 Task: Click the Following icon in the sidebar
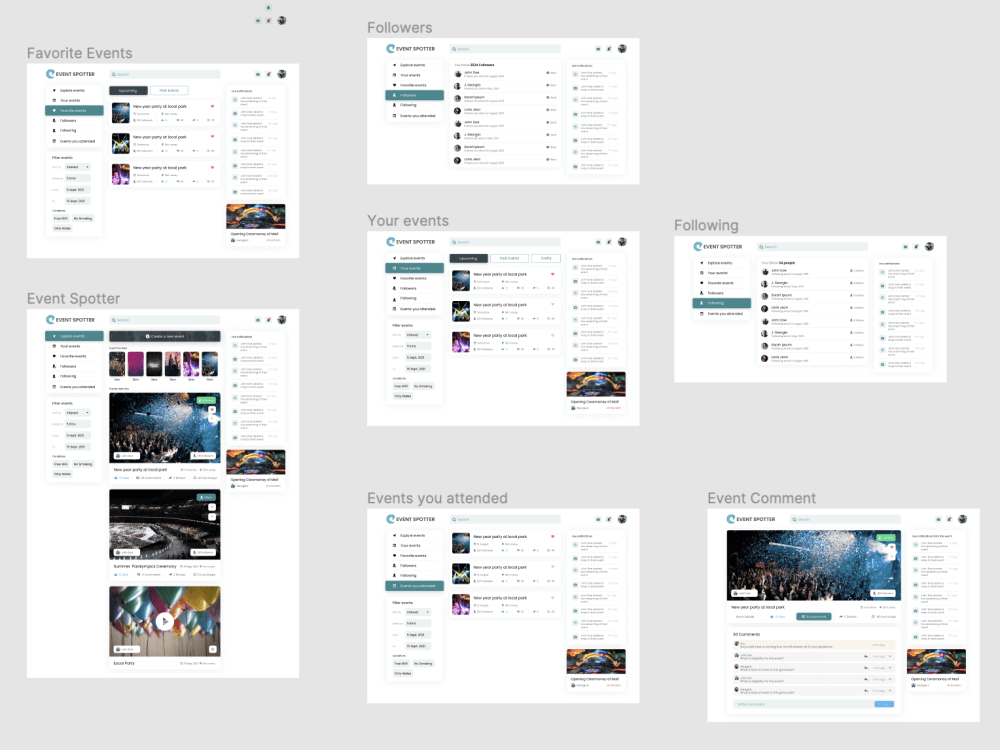coord(53,376)
